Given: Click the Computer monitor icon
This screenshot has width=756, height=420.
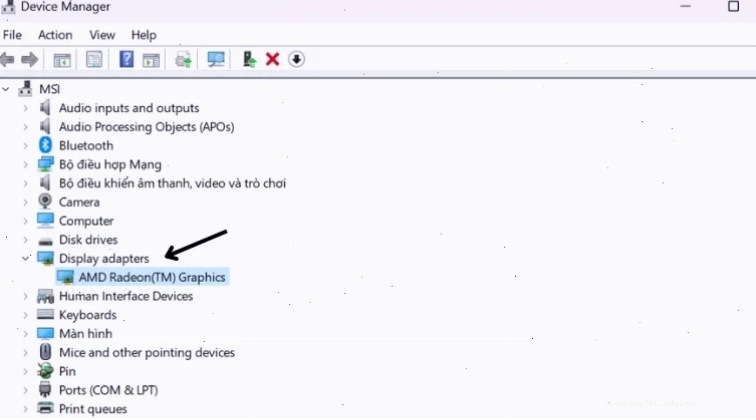Looking at the screenshot, I should click(x=45, y=220).
